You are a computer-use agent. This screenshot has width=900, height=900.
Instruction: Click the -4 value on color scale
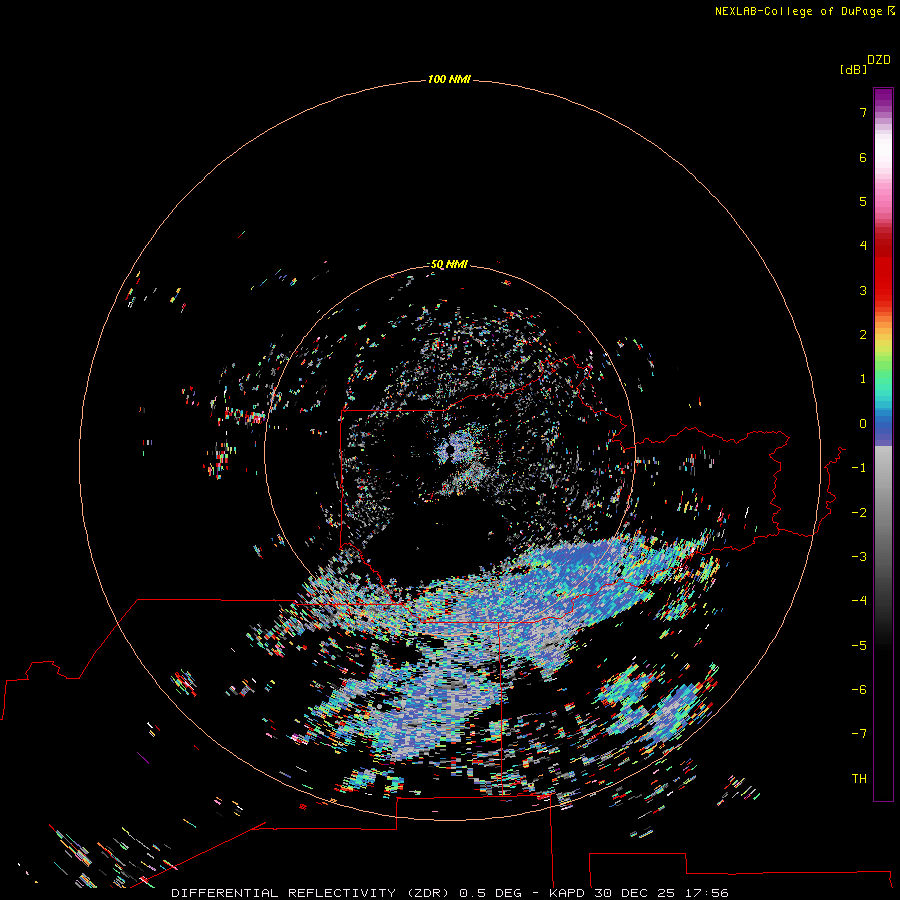pyautogui.click(x=859, y=601)
